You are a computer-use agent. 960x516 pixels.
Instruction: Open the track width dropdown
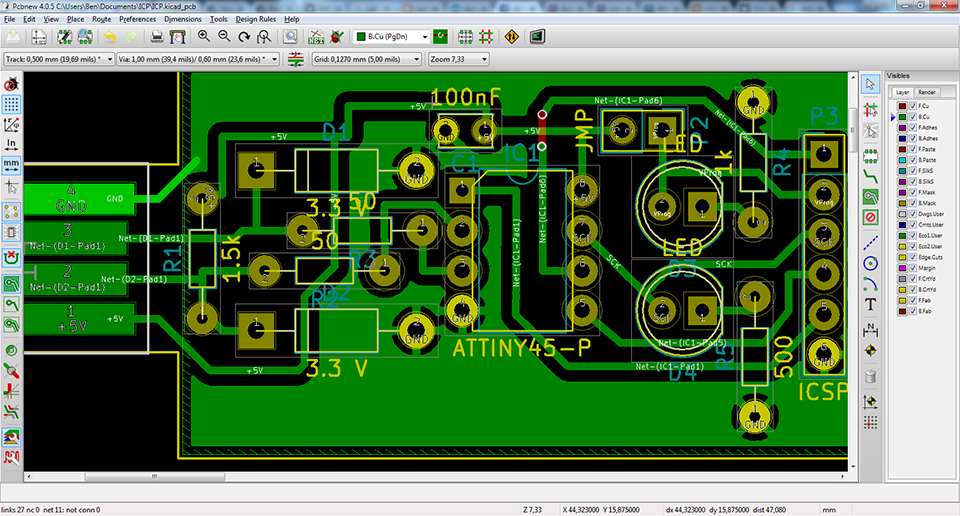(x=59, y=59)
